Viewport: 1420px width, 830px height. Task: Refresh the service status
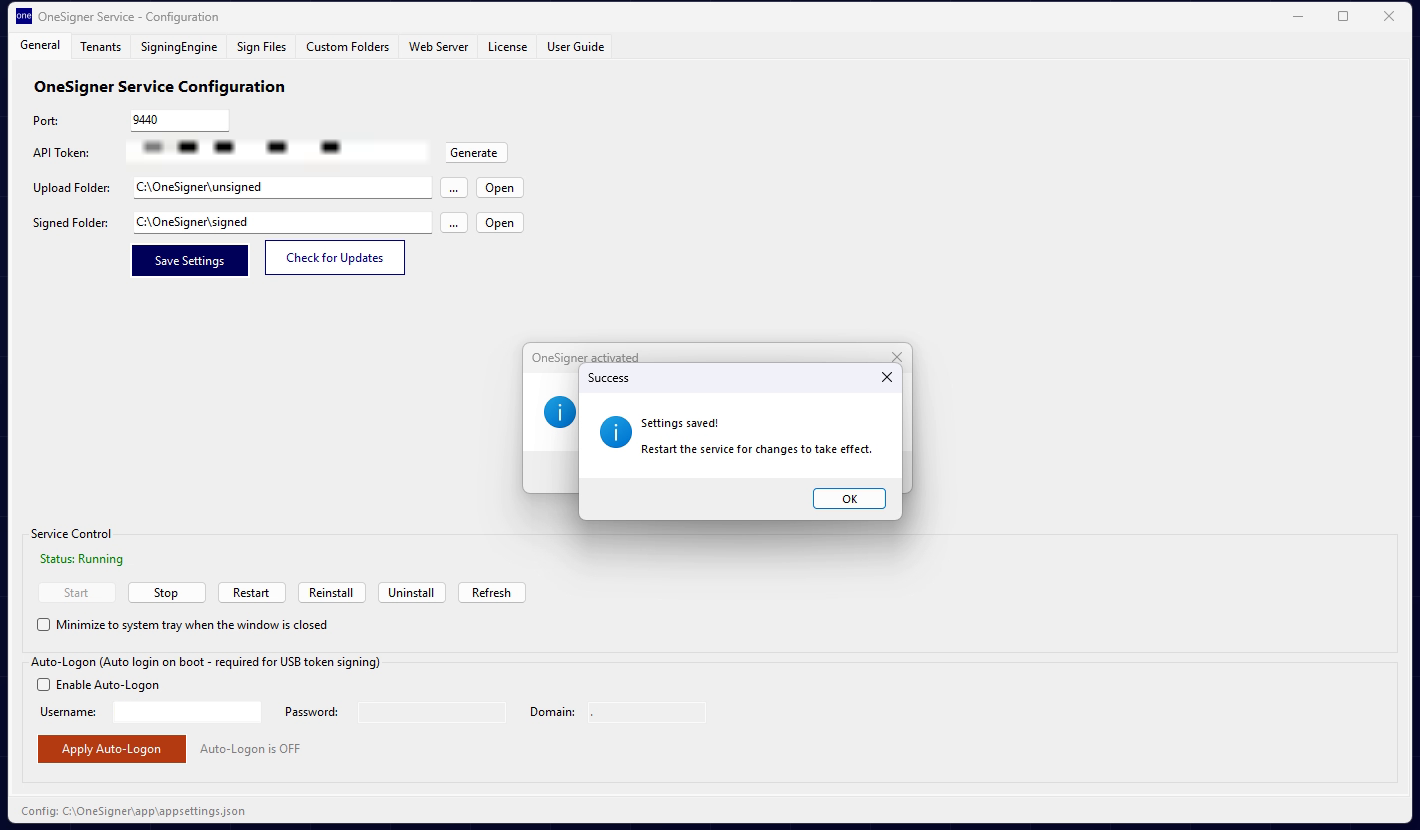click(491, 593)
